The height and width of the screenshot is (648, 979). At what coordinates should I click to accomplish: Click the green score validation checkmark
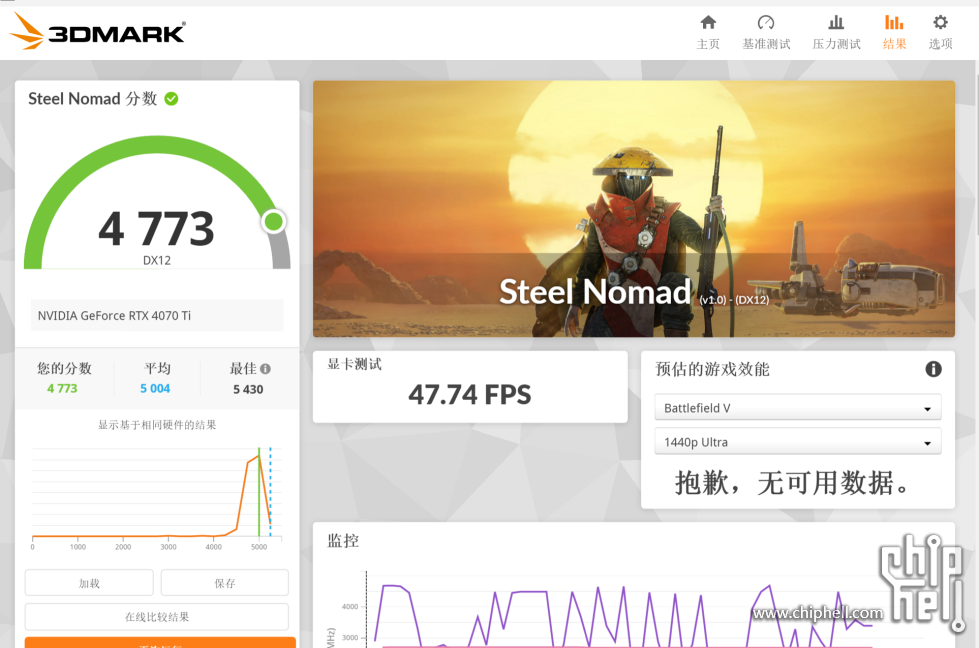pos(171,99)
